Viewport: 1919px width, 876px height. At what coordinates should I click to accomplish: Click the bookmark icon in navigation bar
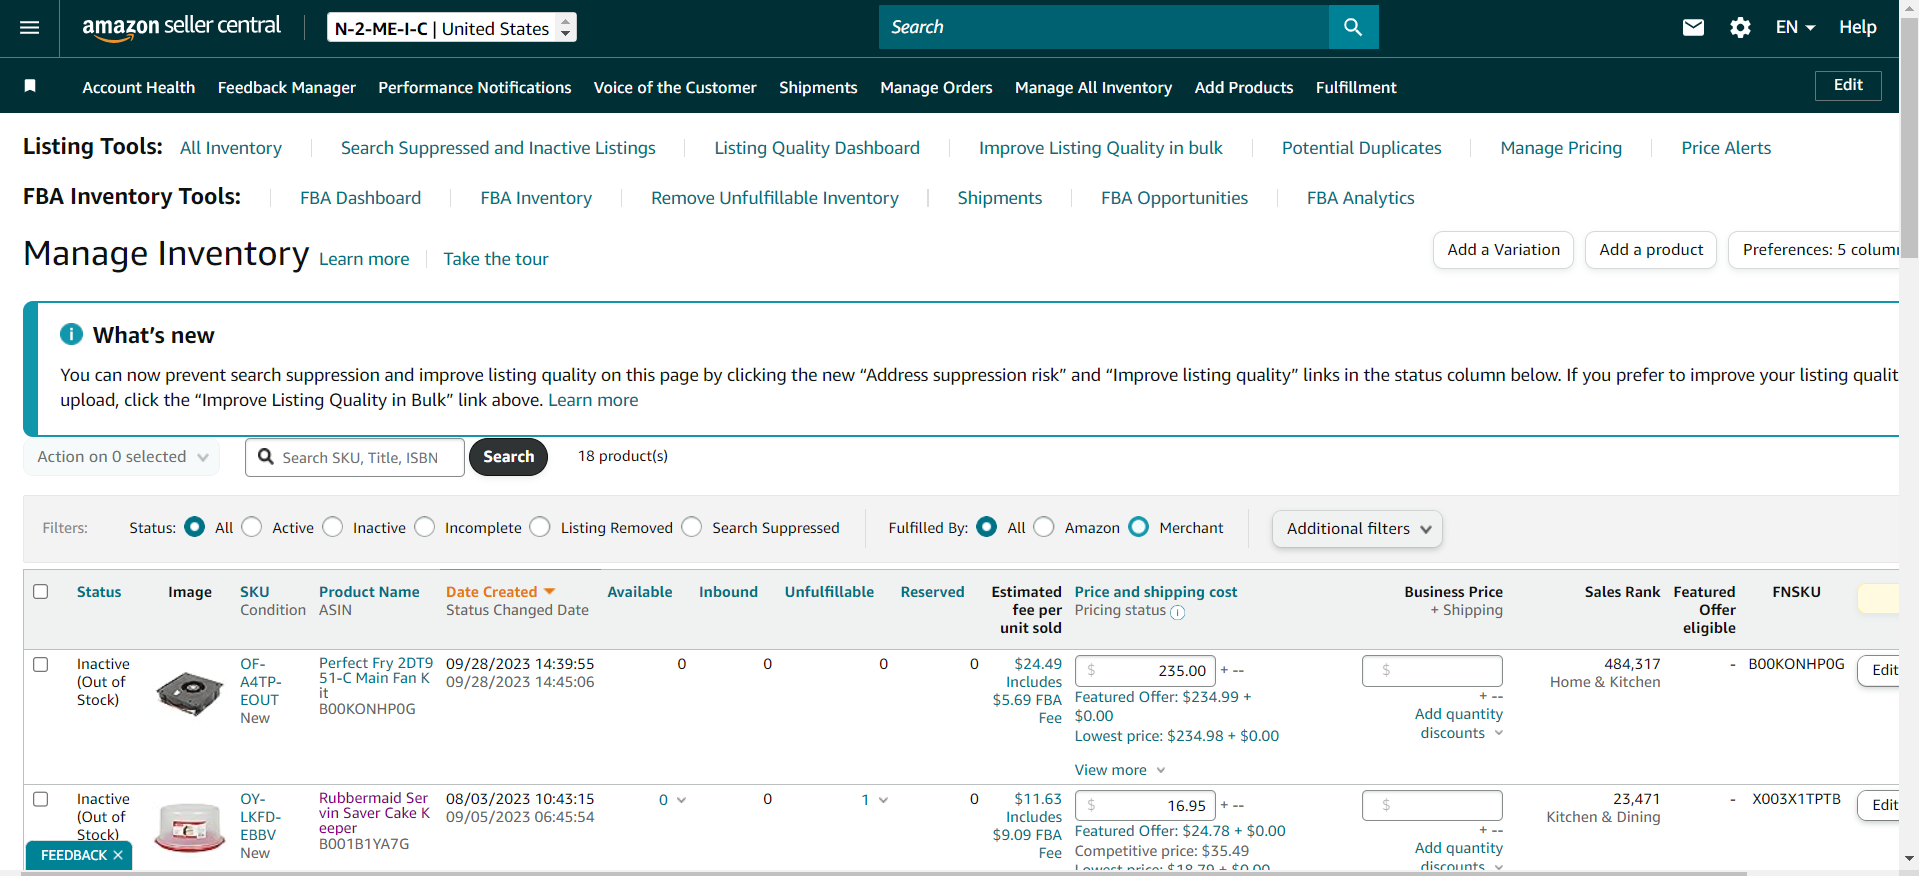tap(30, 86)
